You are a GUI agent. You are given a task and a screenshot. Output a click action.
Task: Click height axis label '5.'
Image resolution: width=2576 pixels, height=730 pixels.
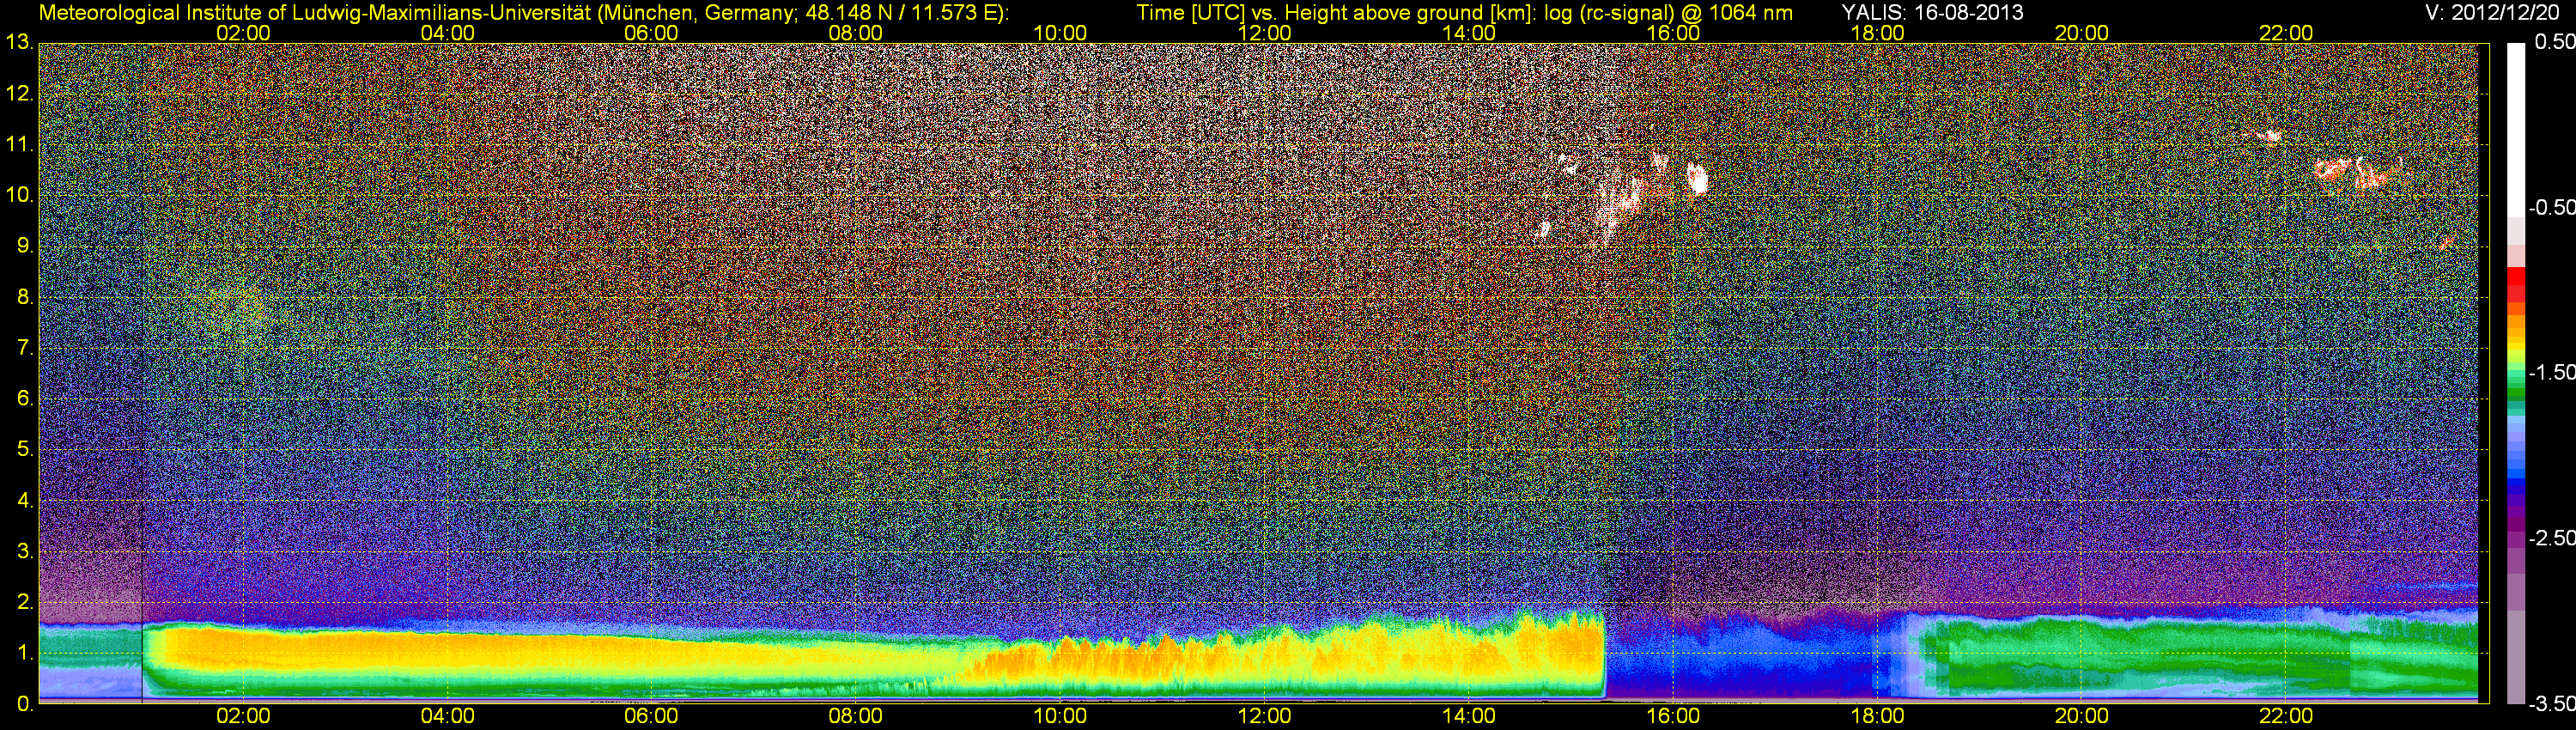(x=26, y=450)
